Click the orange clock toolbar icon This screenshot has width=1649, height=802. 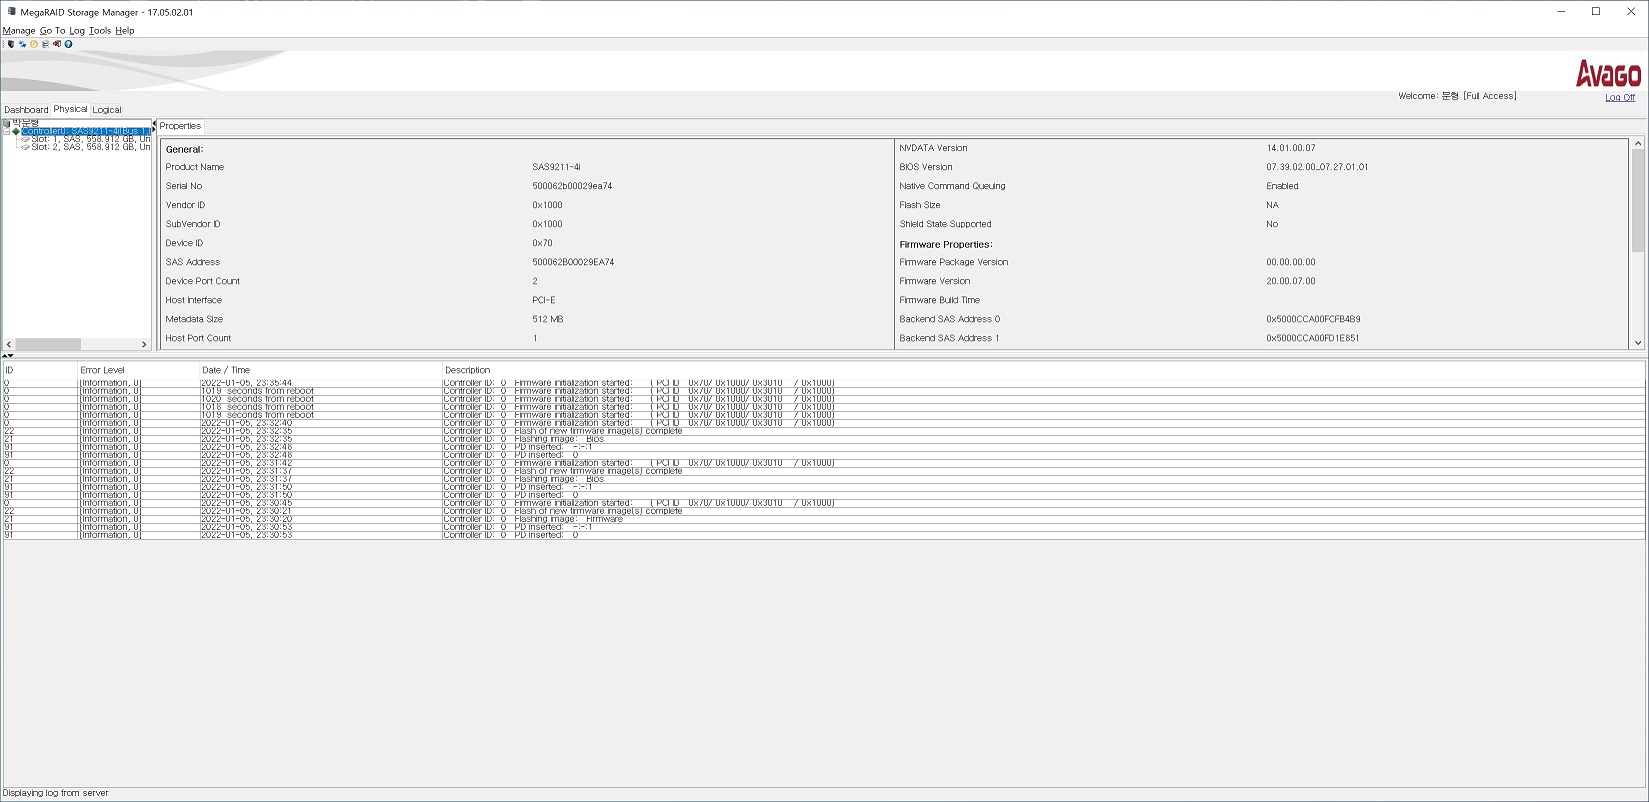point(34,44)
